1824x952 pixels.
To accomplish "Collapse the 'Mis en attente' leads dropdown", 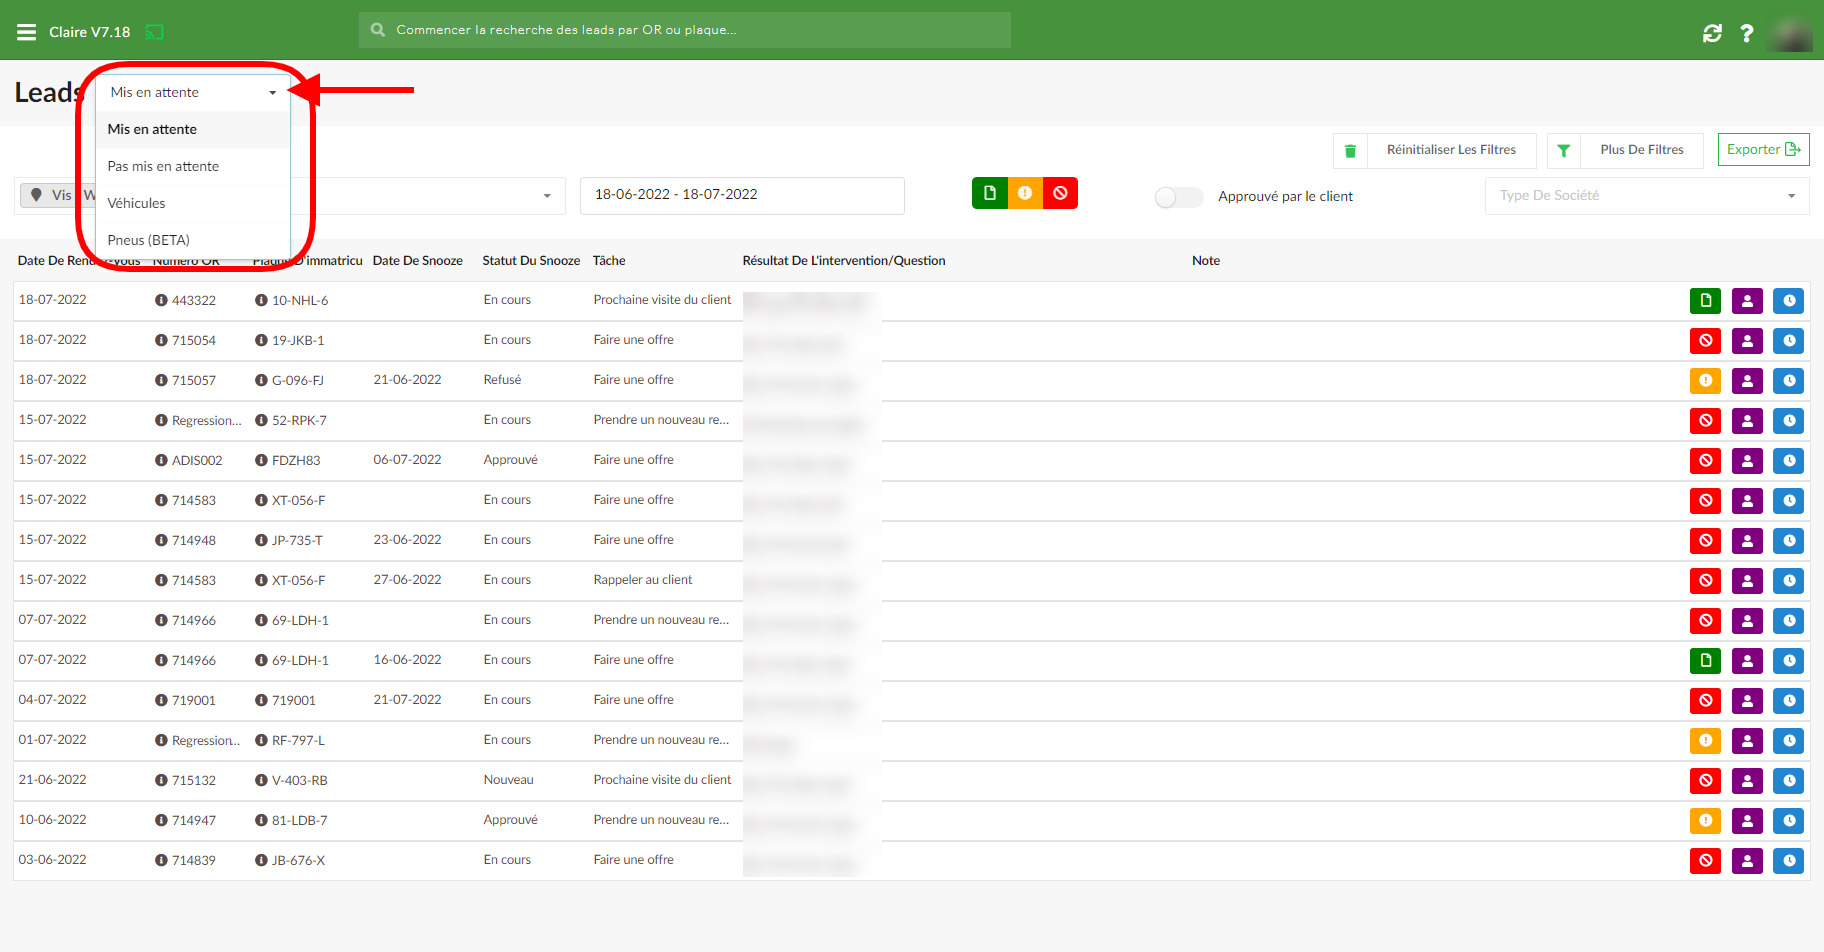I will 193,92.
